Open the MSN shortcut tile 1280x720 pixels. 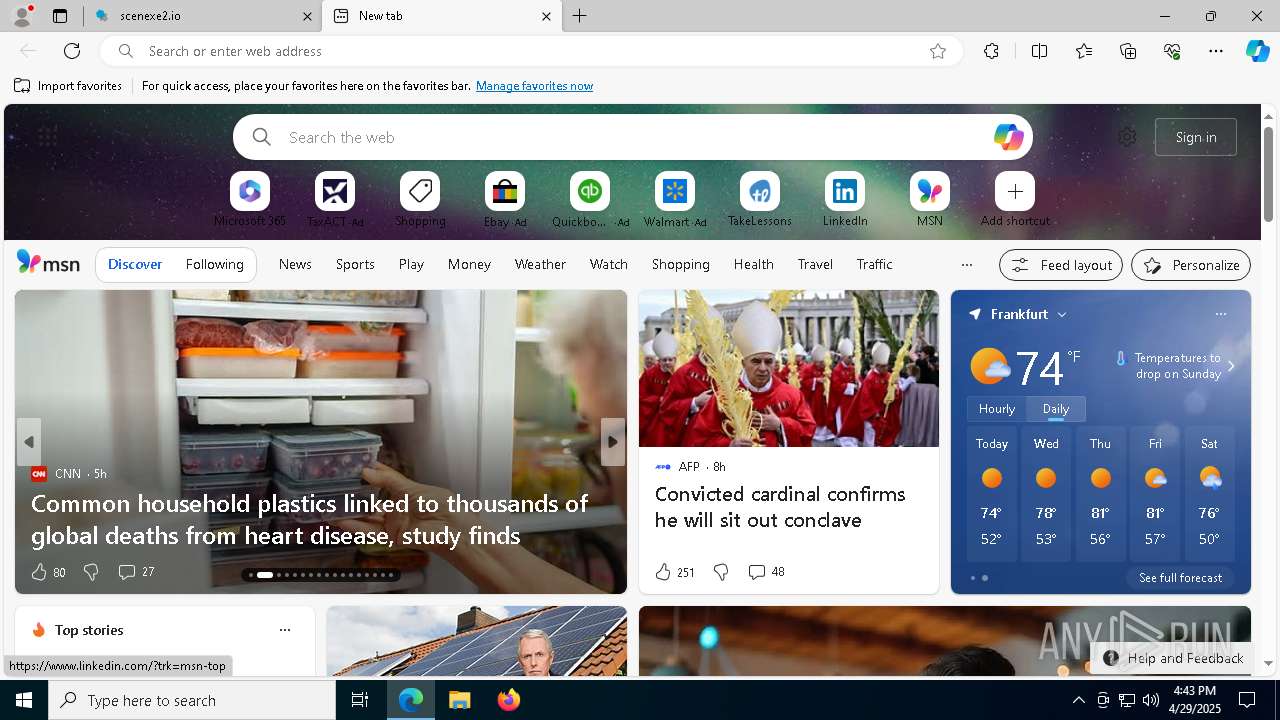pos(930,191)
